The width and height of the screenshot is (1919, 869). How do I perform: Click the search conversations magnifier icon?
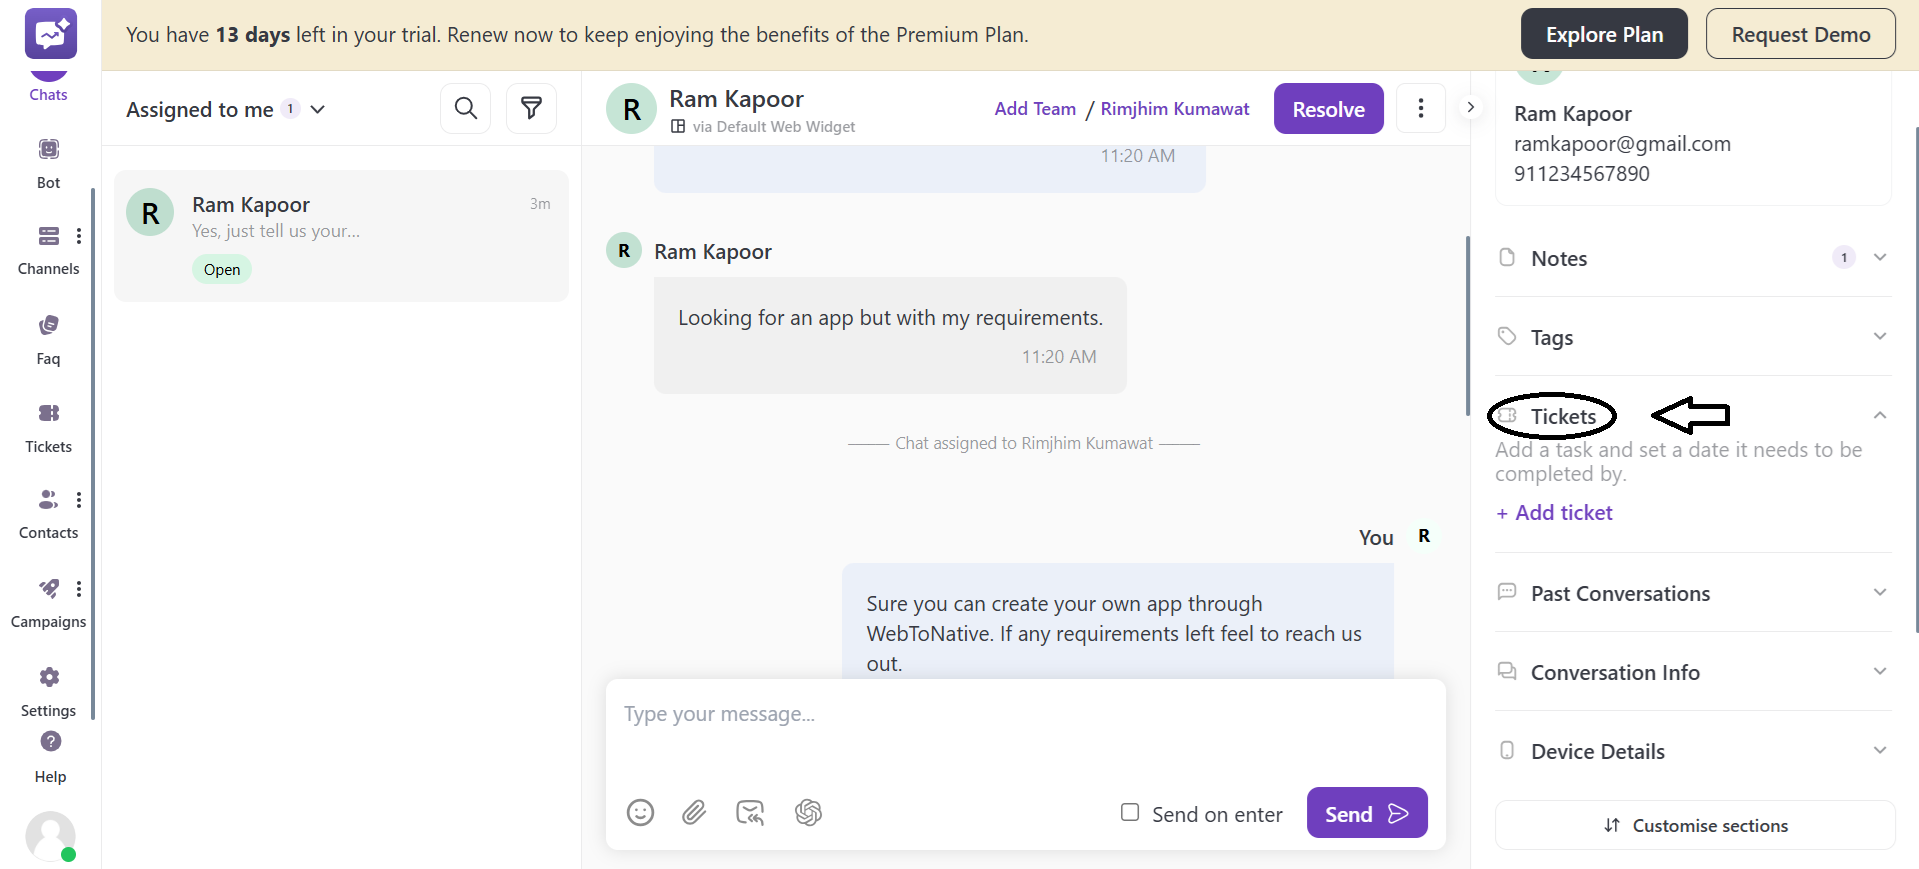point(465,108)
